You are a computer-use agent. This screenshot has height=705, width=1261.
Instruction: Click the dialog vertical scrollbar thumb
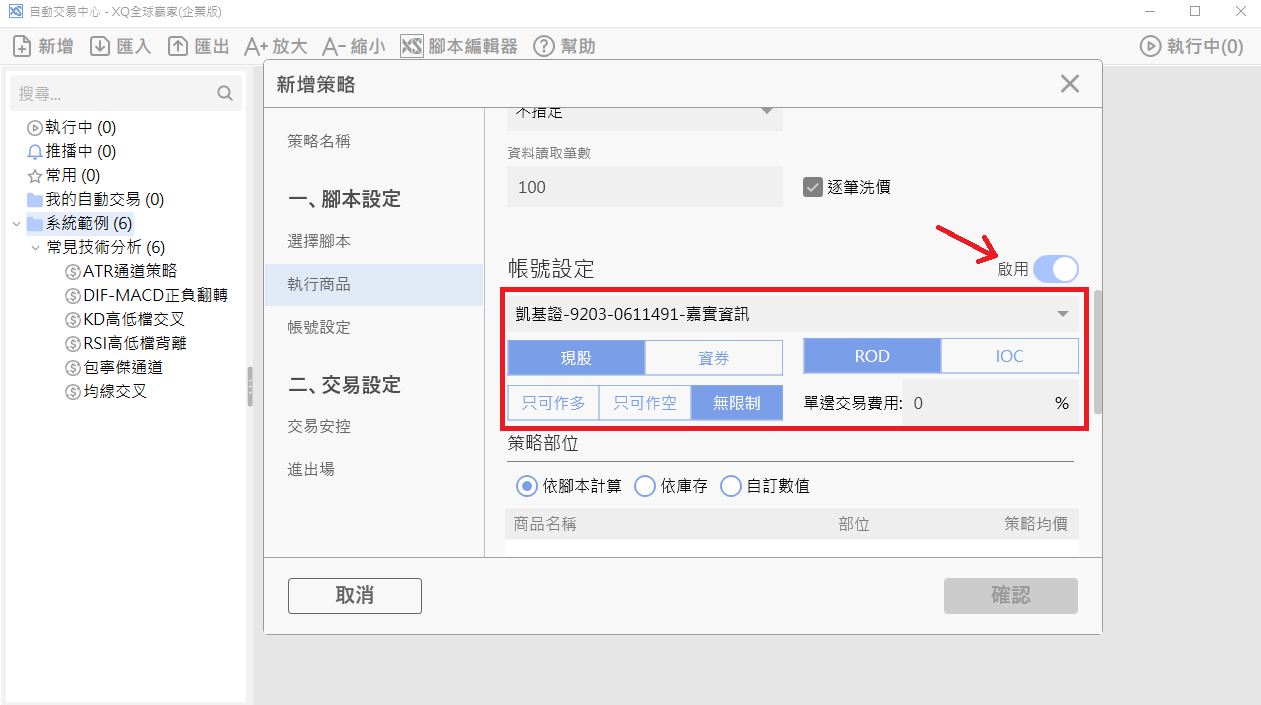click(x=1098, y=352)
